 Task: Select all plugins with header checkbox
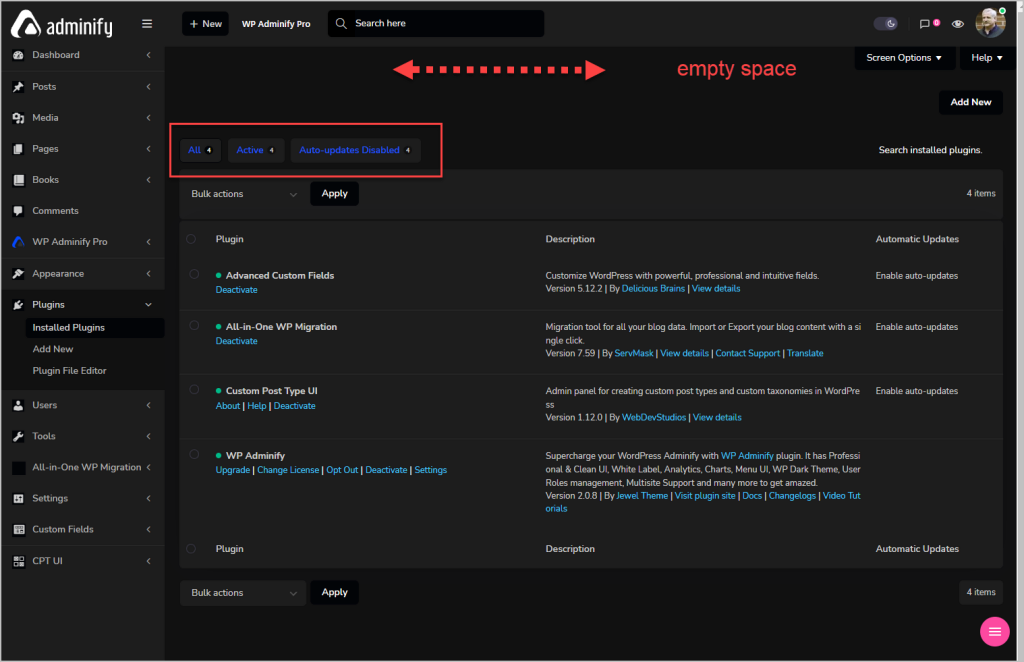[x=191, y=239]
